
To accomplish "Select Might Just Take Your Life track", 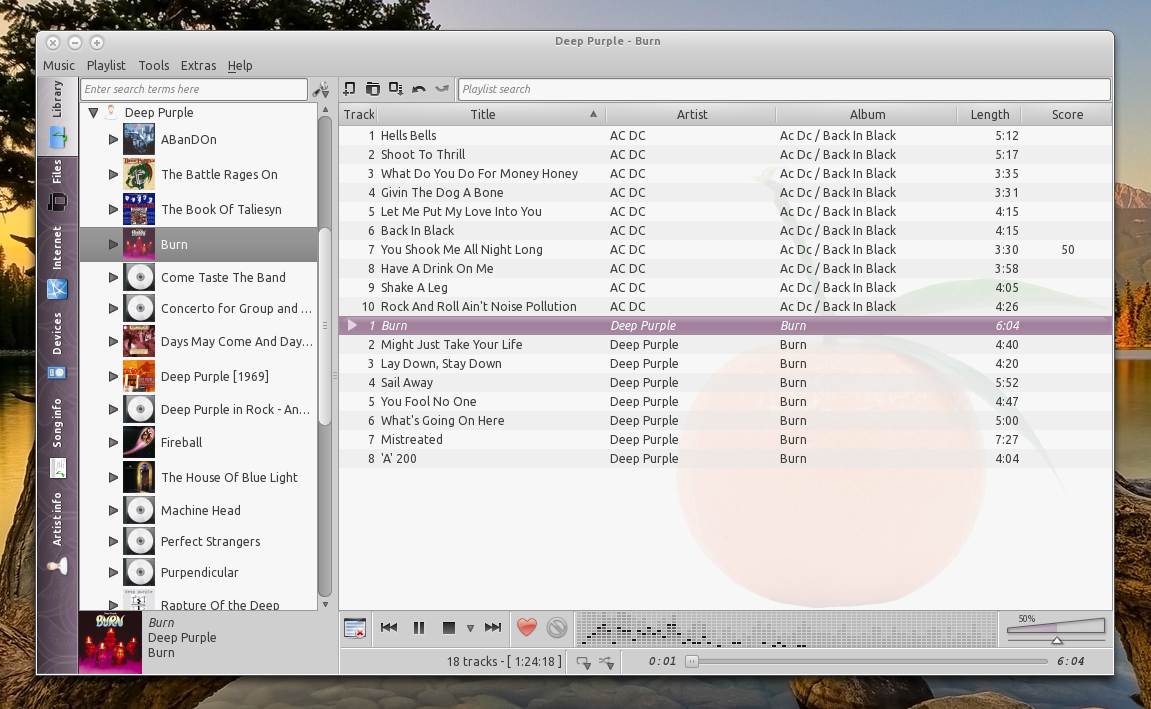I will (725, 345).
